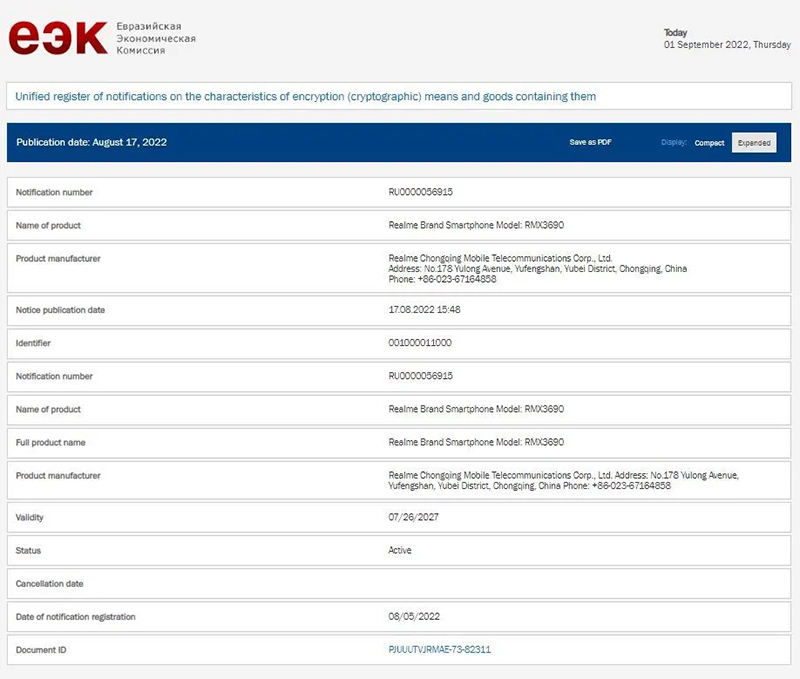Viewport: 800px width, 679px height.
Task: Click the 'Cancellation date' label
Action: click(x=49, y=584)
